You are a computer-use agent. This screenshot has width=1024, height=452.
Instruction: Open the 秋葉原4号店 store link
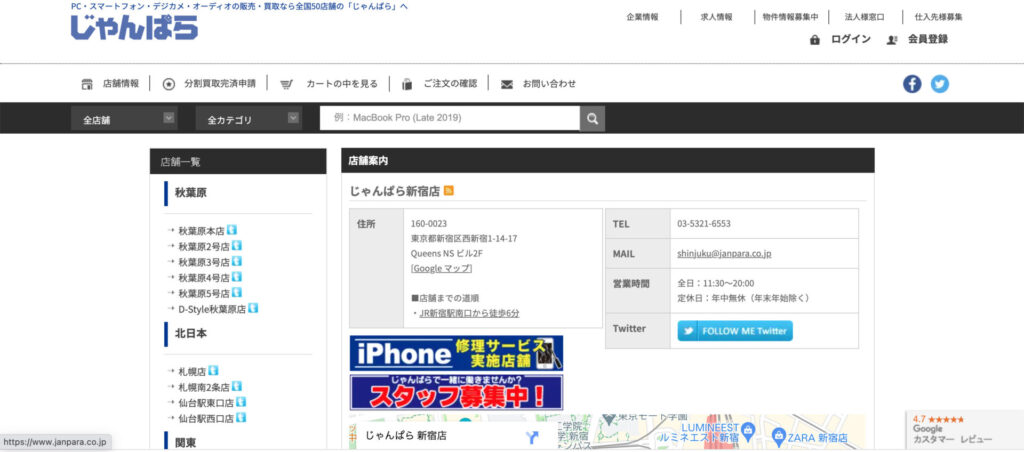point(204,278)
